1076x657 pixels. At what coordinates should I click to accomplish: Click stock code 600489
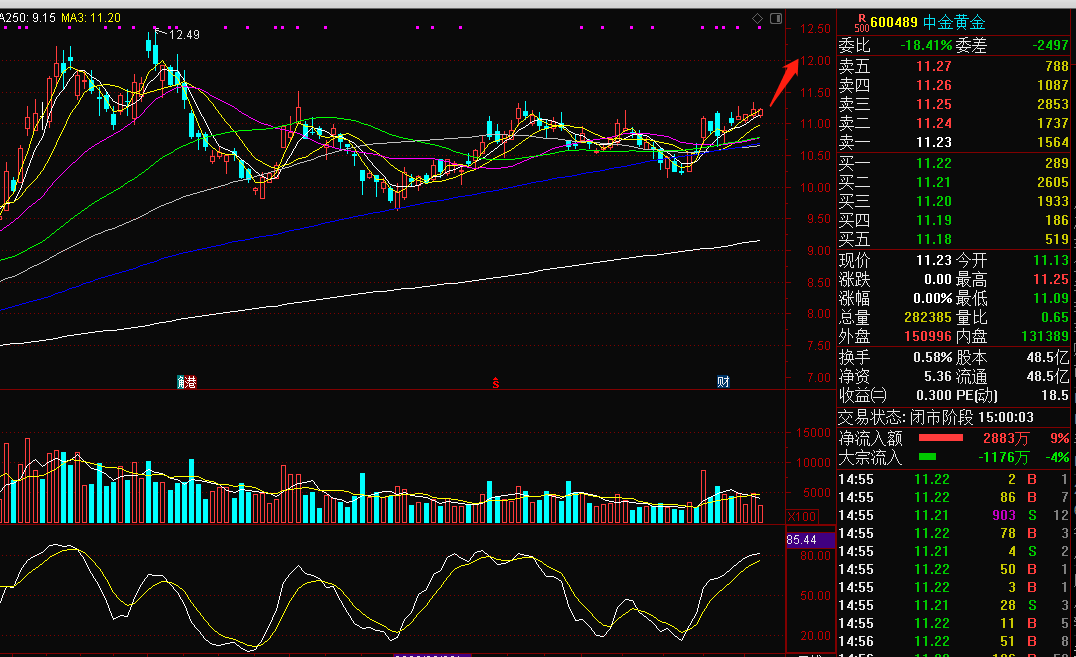point(894,23)
